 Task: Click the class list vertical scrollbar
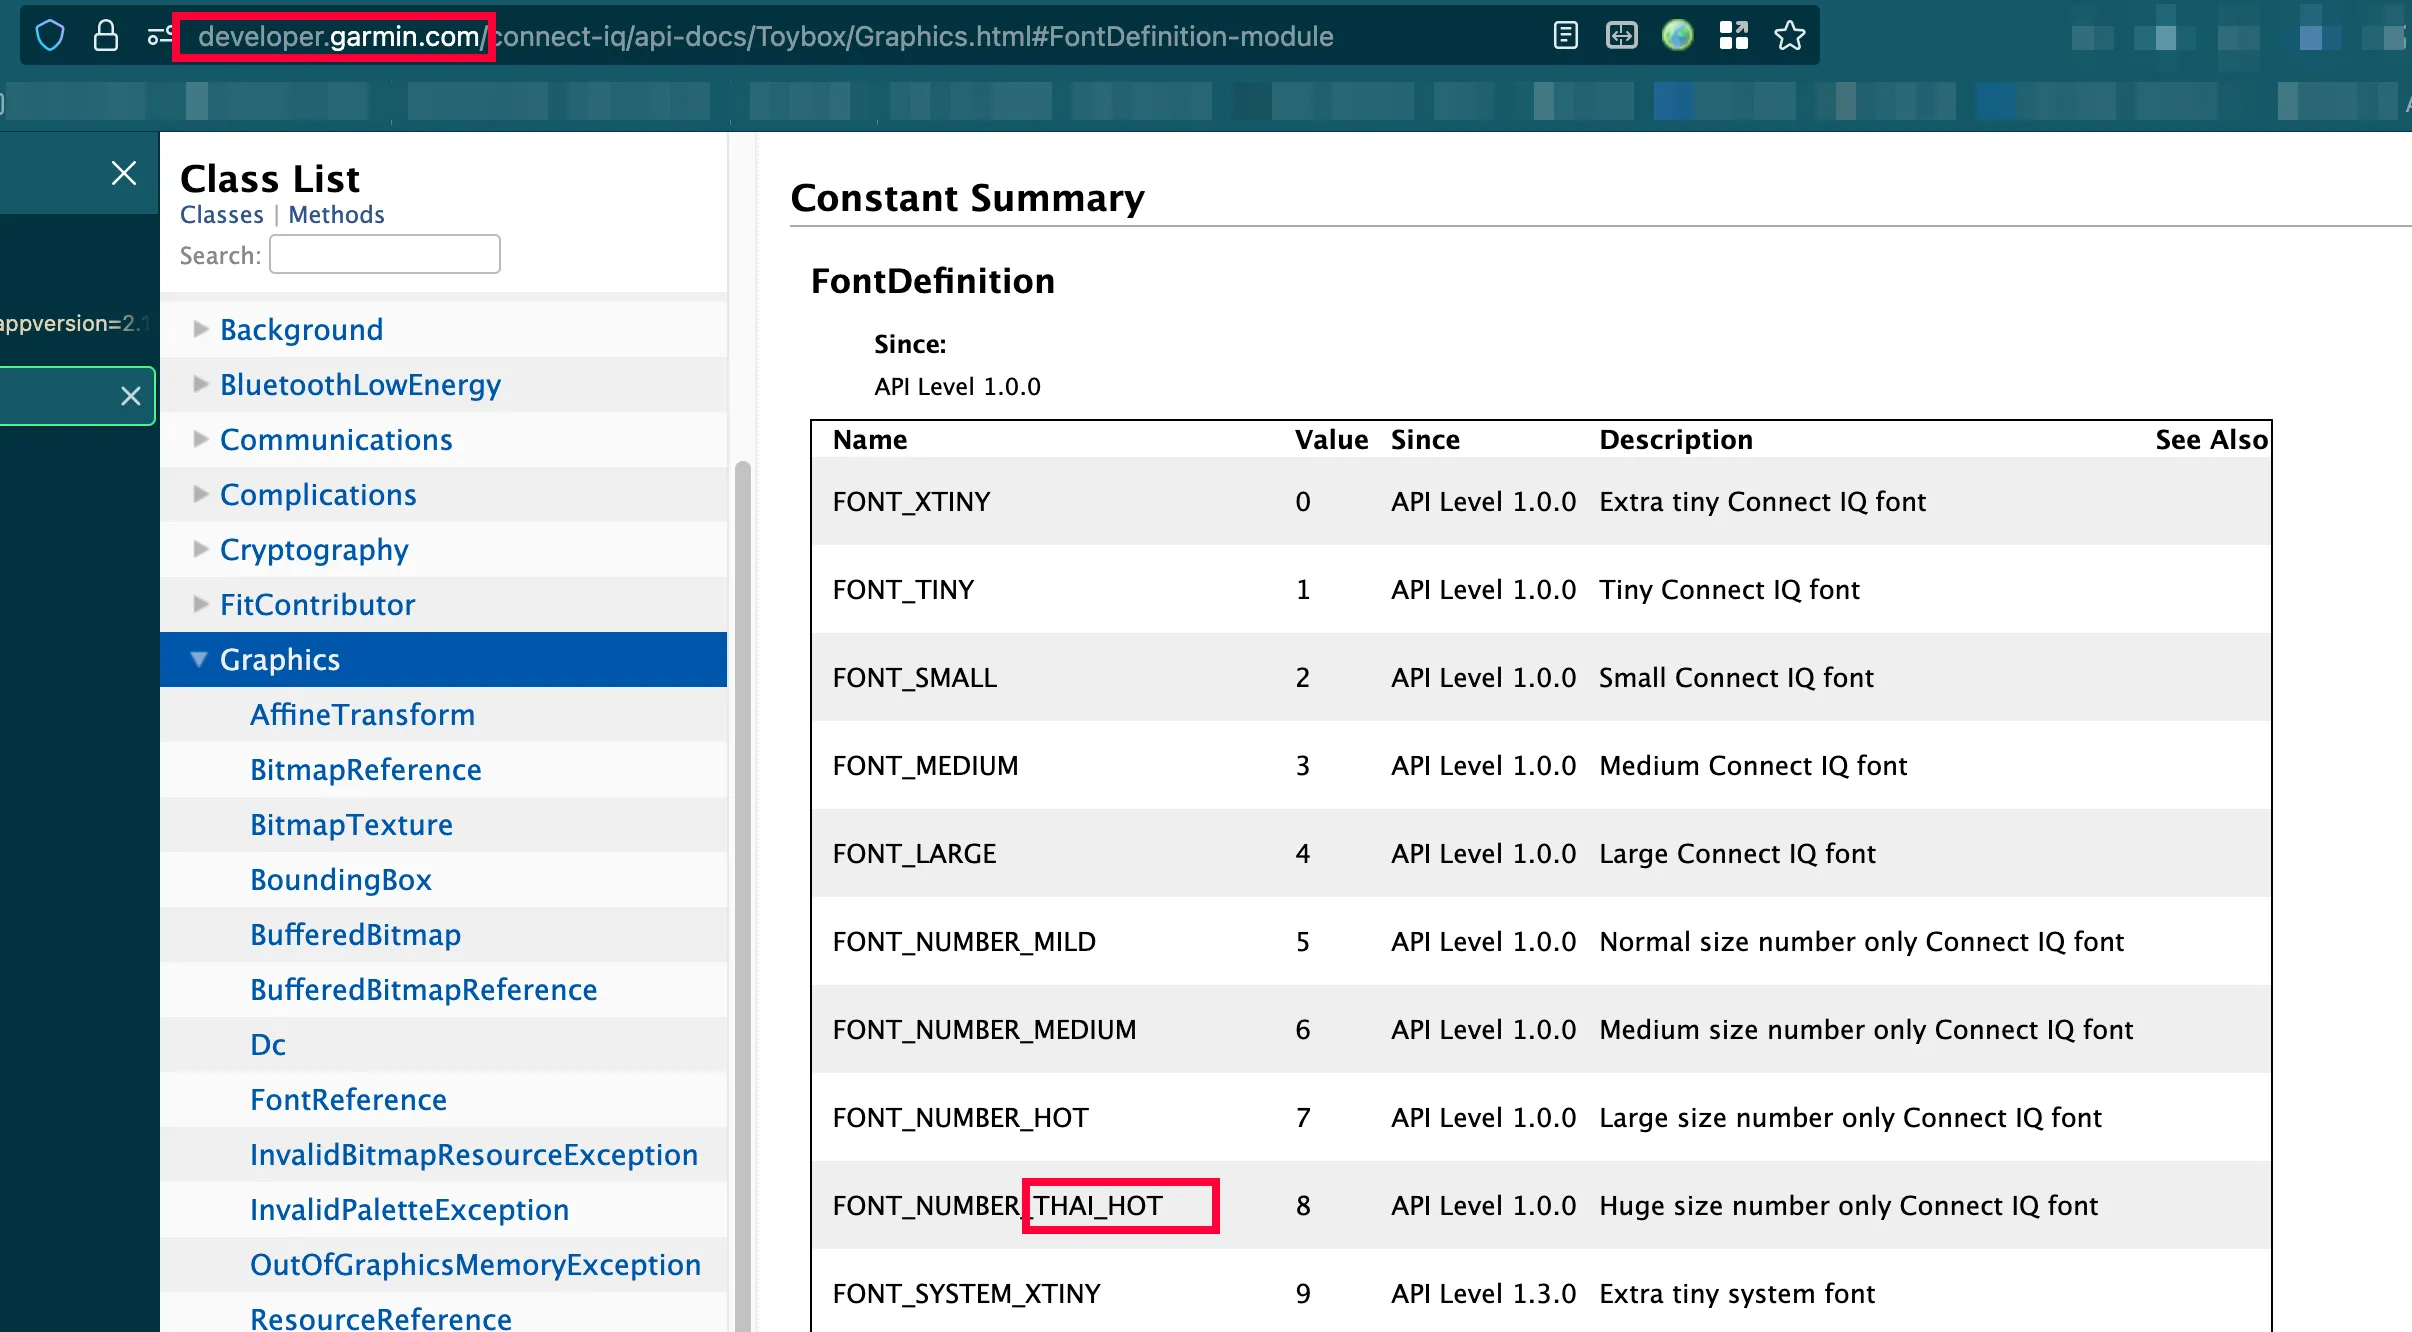pos(742,896)
